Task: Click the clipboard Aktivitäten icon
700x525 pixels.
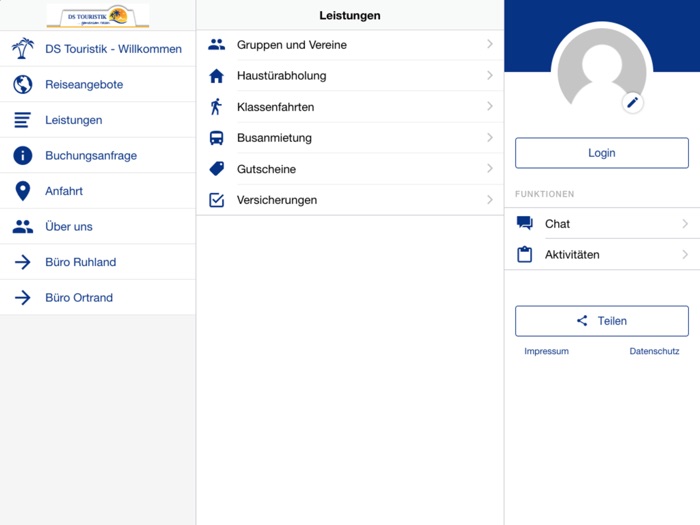Action: tap(525, 255)
